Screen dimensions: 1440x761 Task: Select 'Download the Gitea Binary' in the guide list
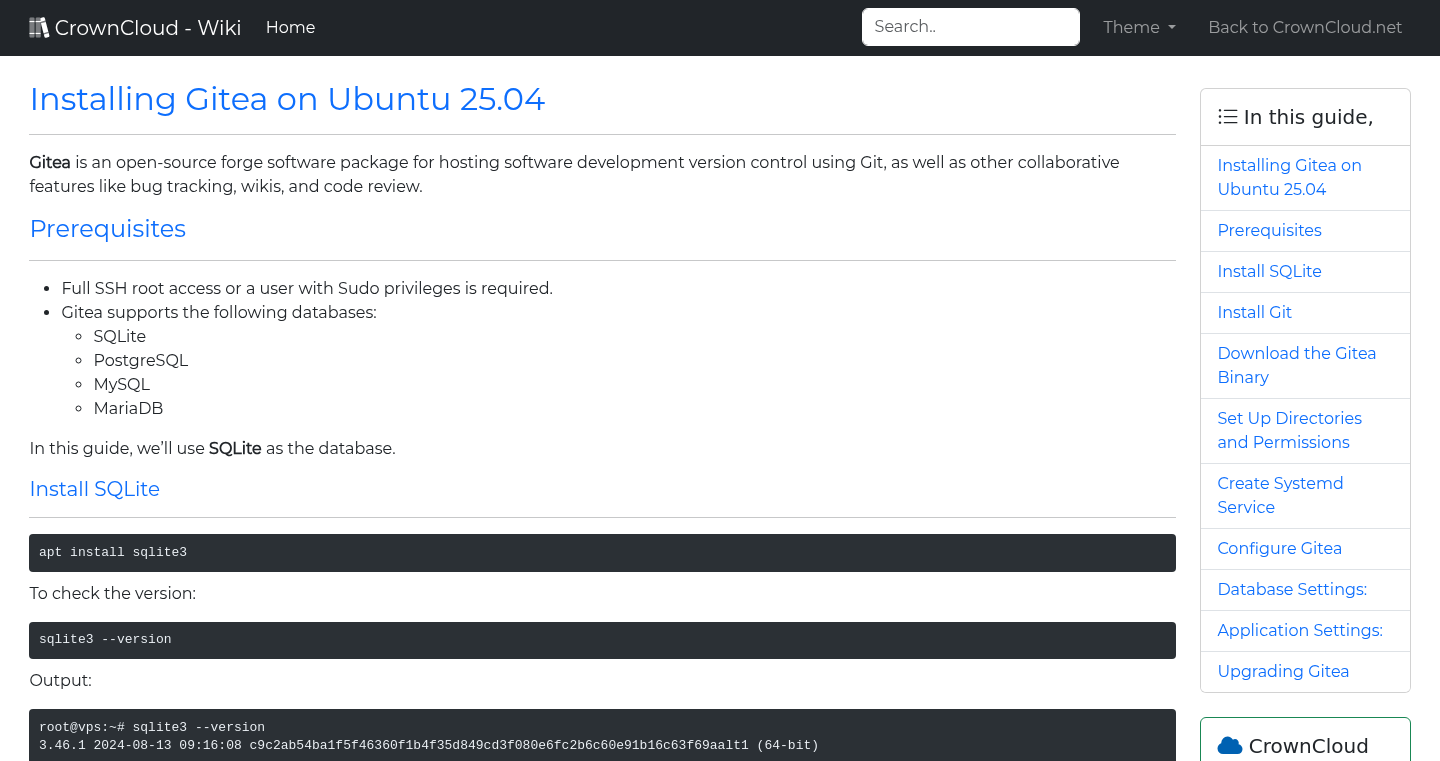(x=1297, y=365)
